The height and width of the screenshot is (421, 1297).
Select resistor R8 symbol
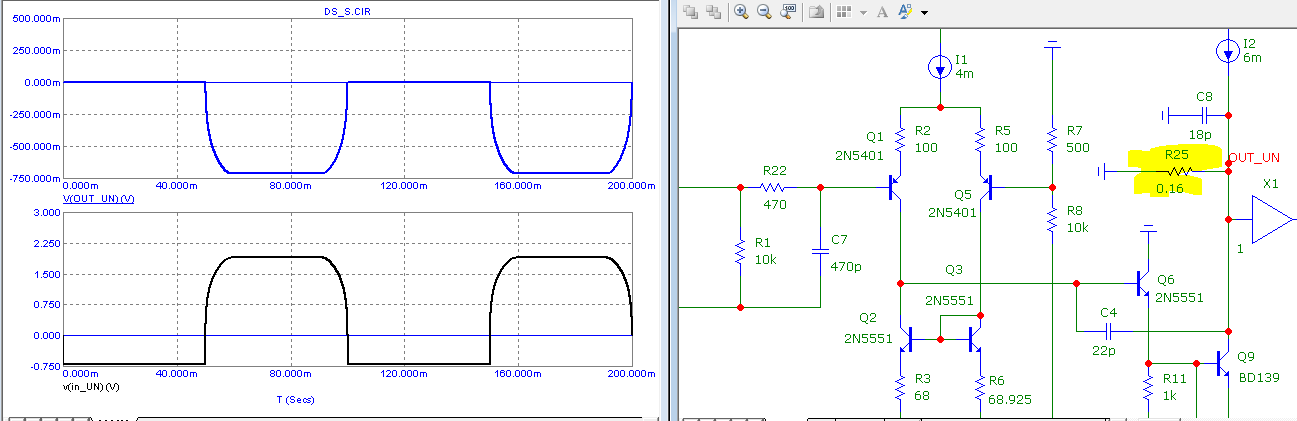tap(1051, 219)
